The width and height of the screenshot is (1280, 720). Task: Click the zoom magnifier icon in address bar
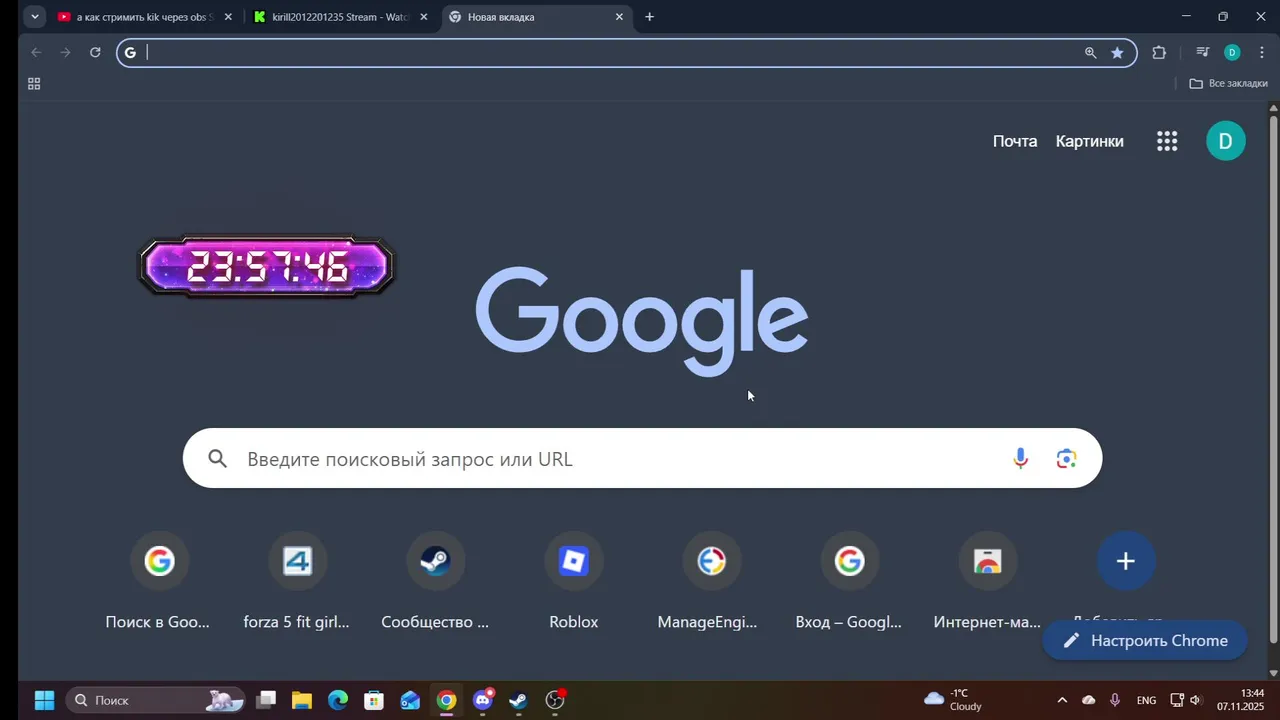tap(1091, 53)
